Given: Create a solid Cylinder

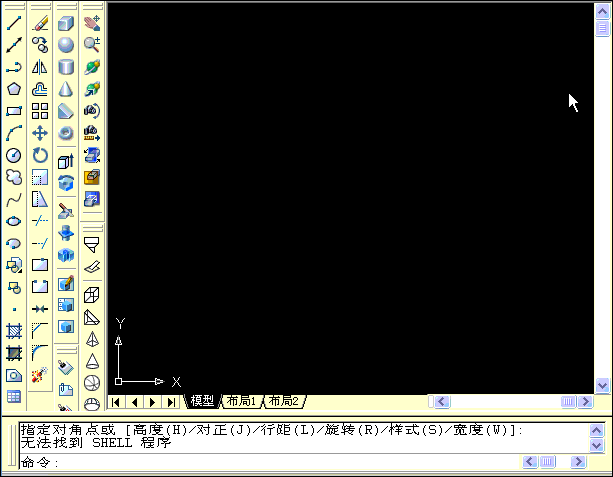Looking at the screenshot, I should pos(66,67).
